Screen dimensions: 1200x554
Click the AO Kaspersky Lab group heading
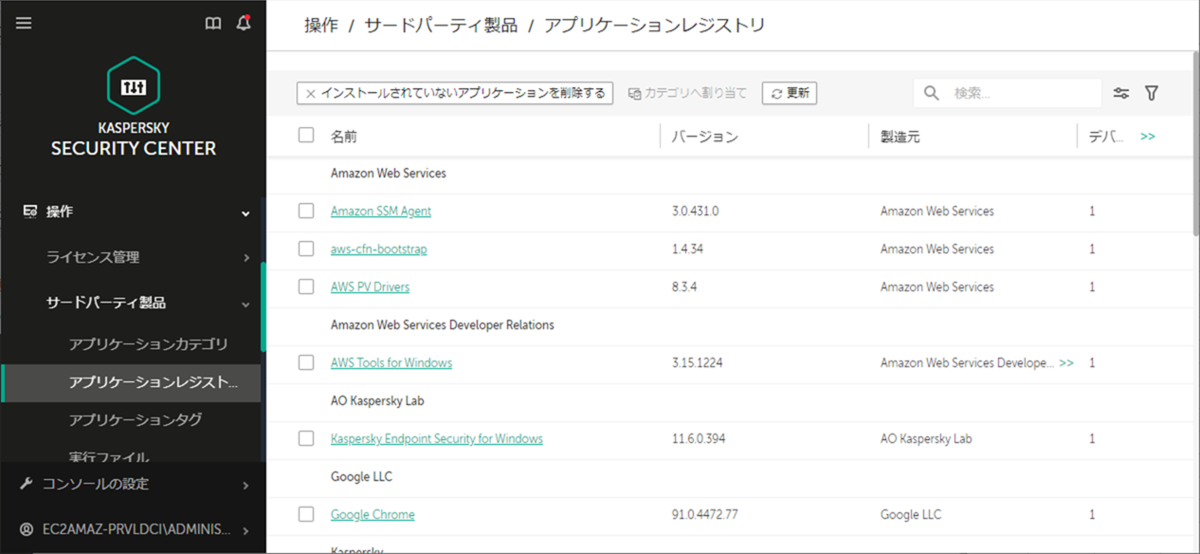(x=377, y=400)
